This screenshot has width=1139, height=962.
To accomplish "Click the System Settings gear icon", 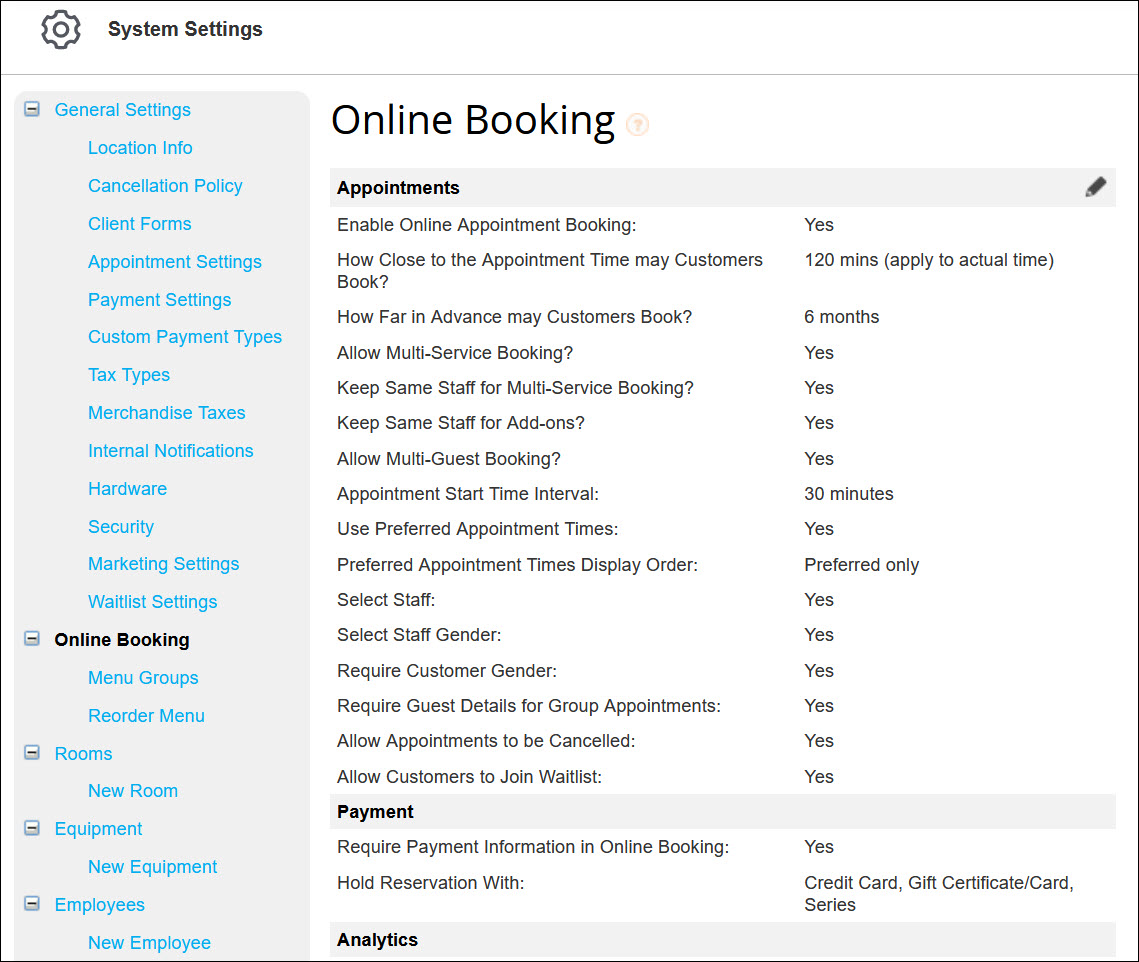I will [60, 29].
